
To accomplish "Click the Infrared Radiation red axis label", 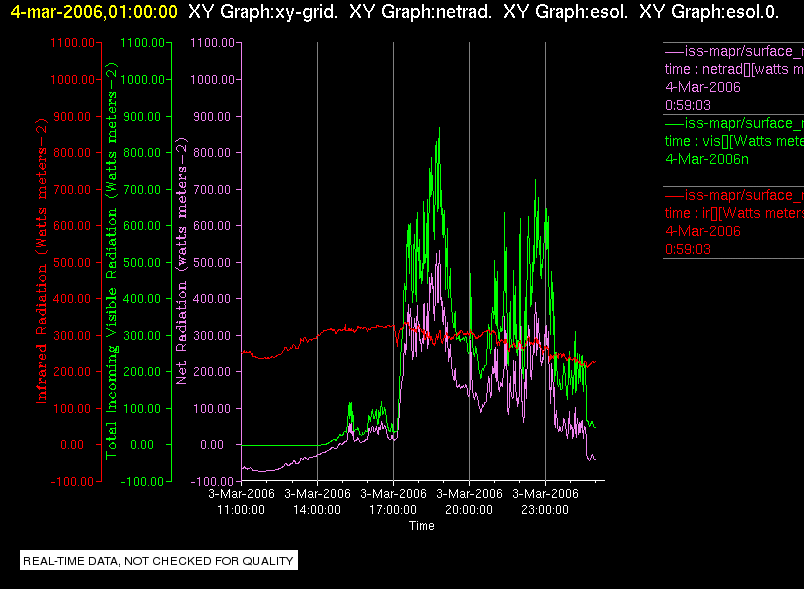I will [42, 261].
